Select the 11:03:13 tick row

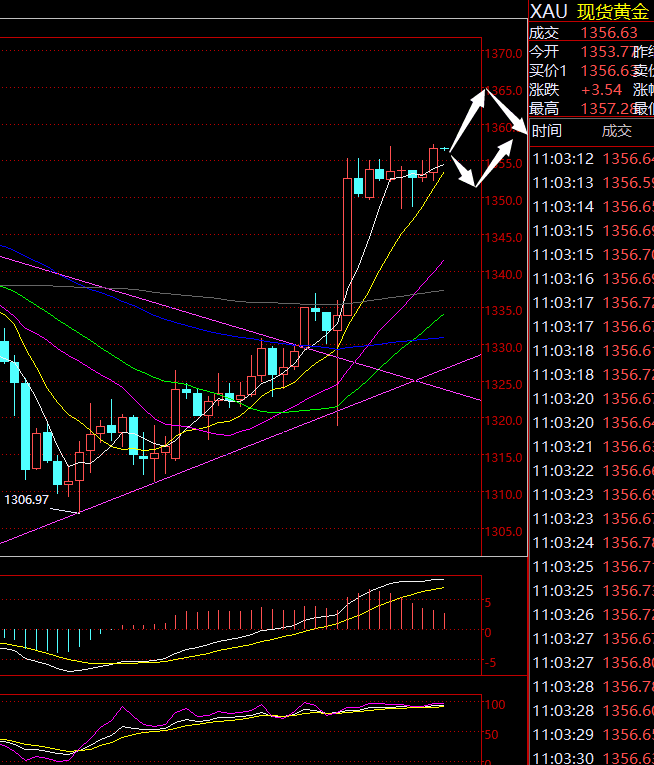coord(592,182)
